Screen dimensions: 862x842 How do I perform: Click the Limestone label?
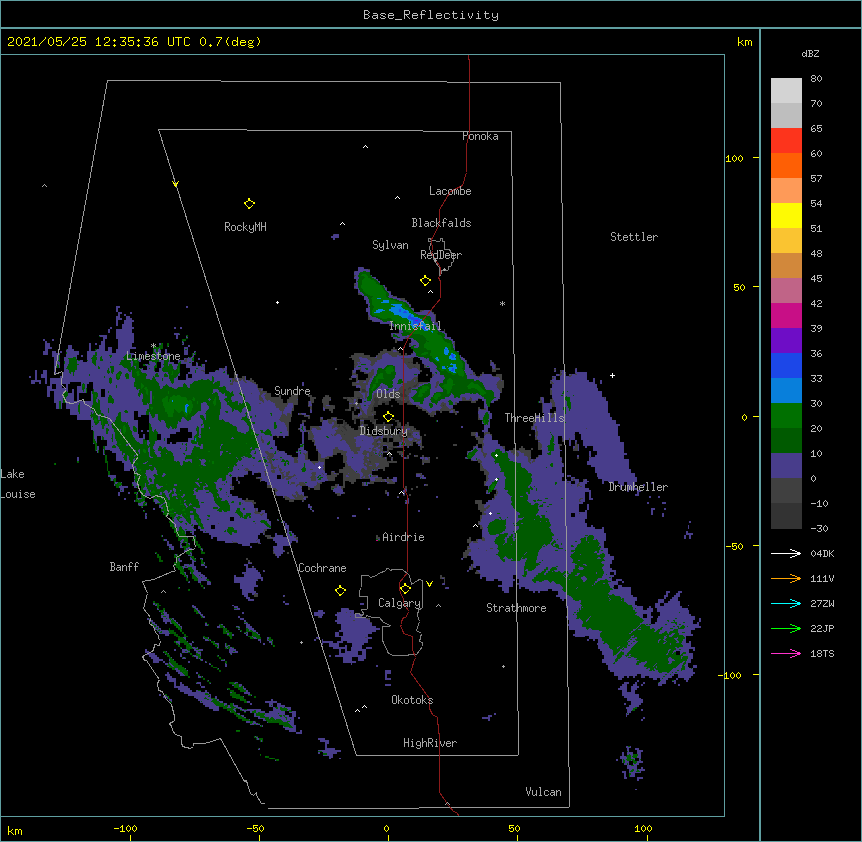point(153,356)
